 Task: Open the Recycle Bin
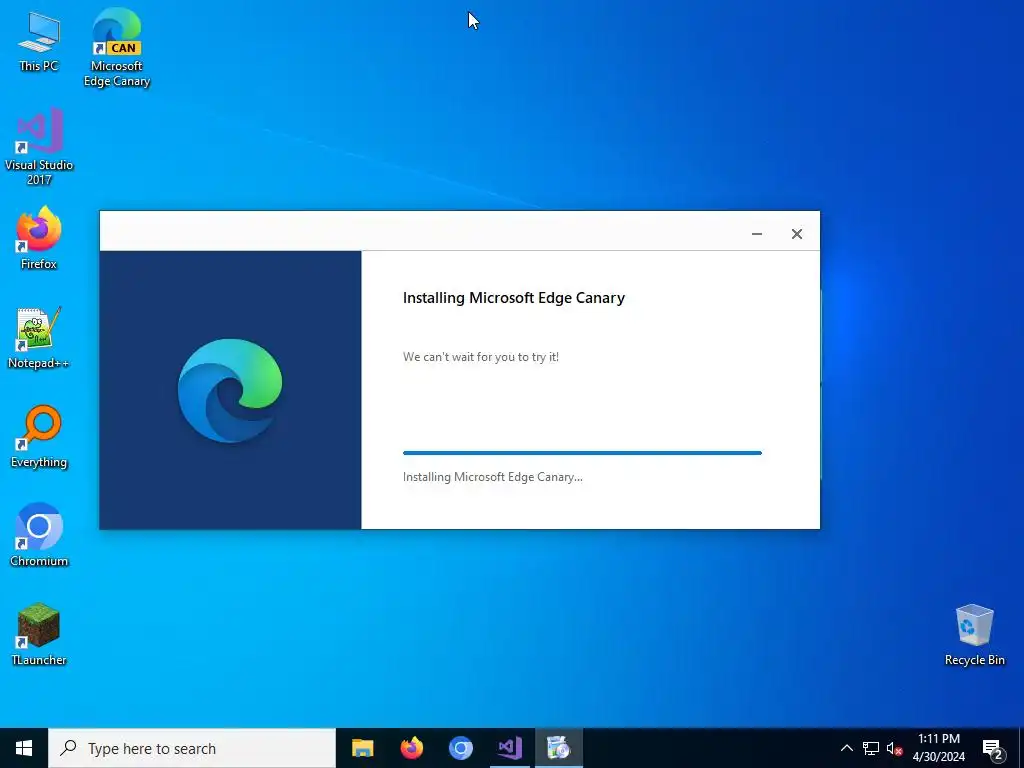(974, 635)
